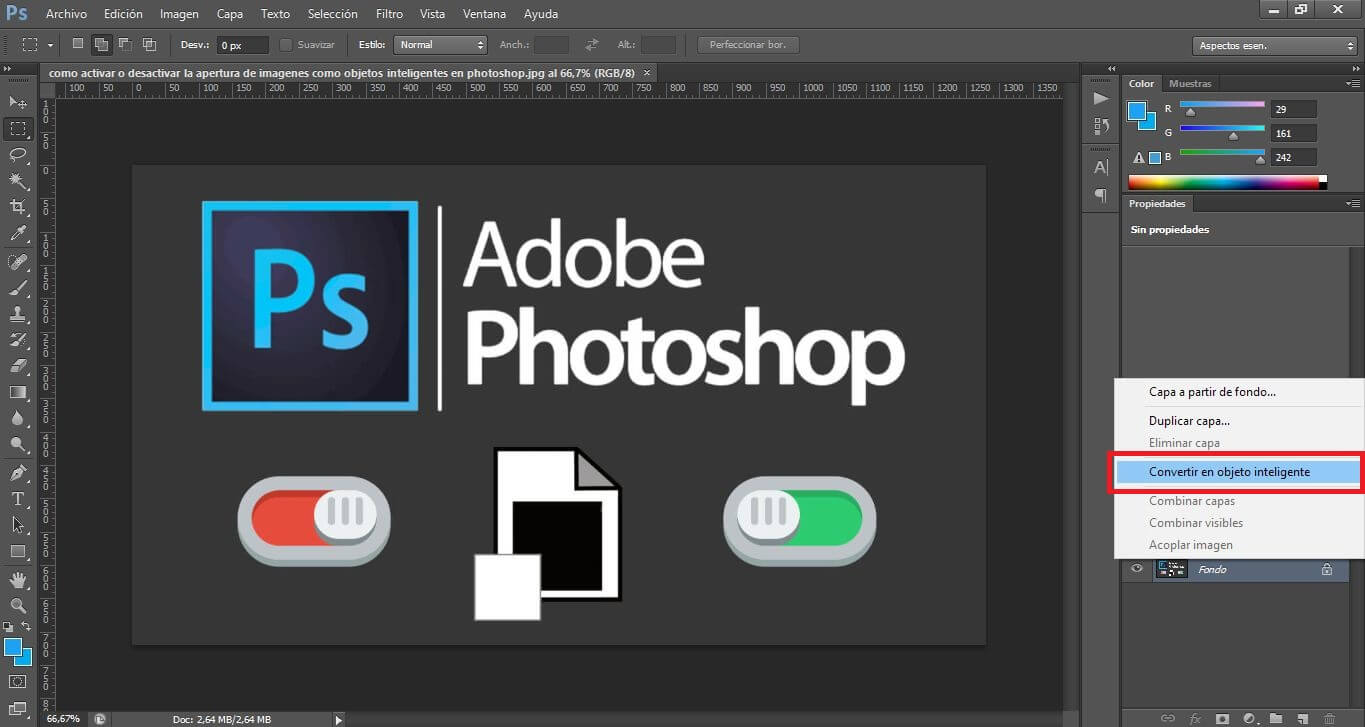Choose Add to selection mode
1365x727 pixels.
(x=102, y=44)
